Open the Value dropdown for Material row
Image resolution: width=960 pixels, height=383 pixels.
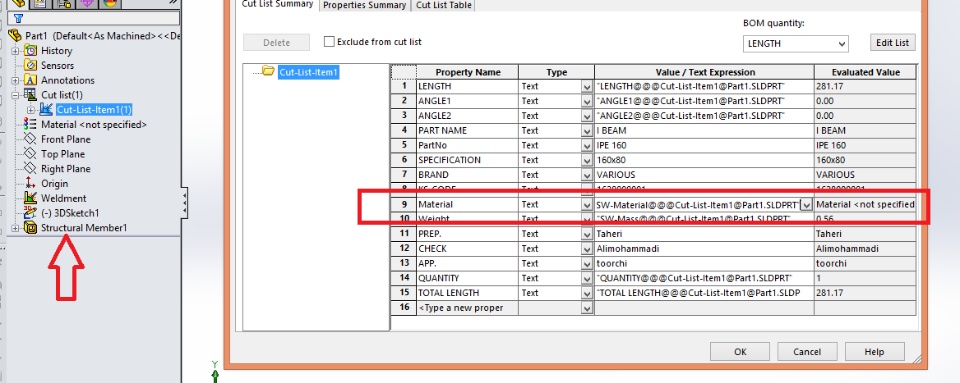[x=807, y=204]
